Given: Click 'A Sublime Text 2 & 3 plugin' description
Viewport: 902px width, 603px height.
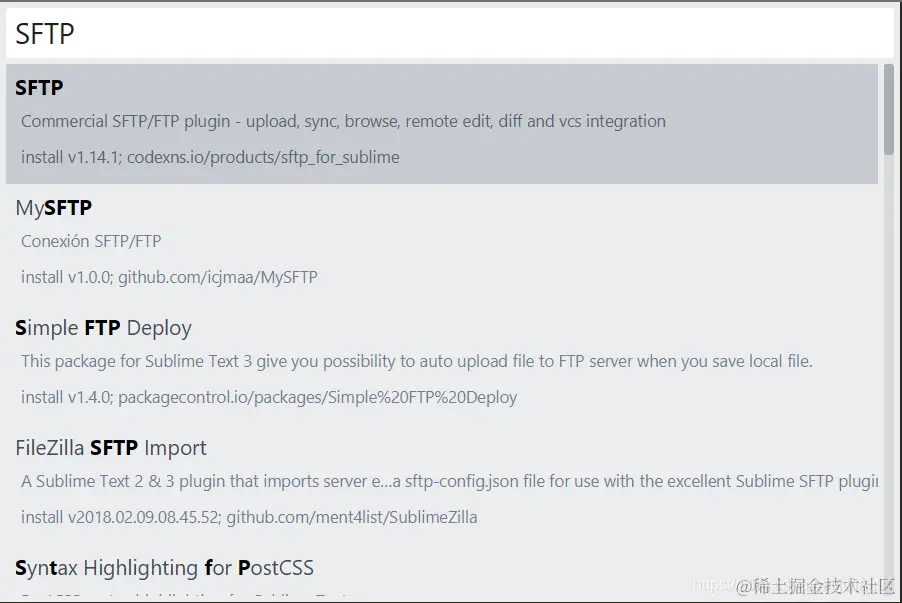Looking at the screenshot, I should pos(449,482).
